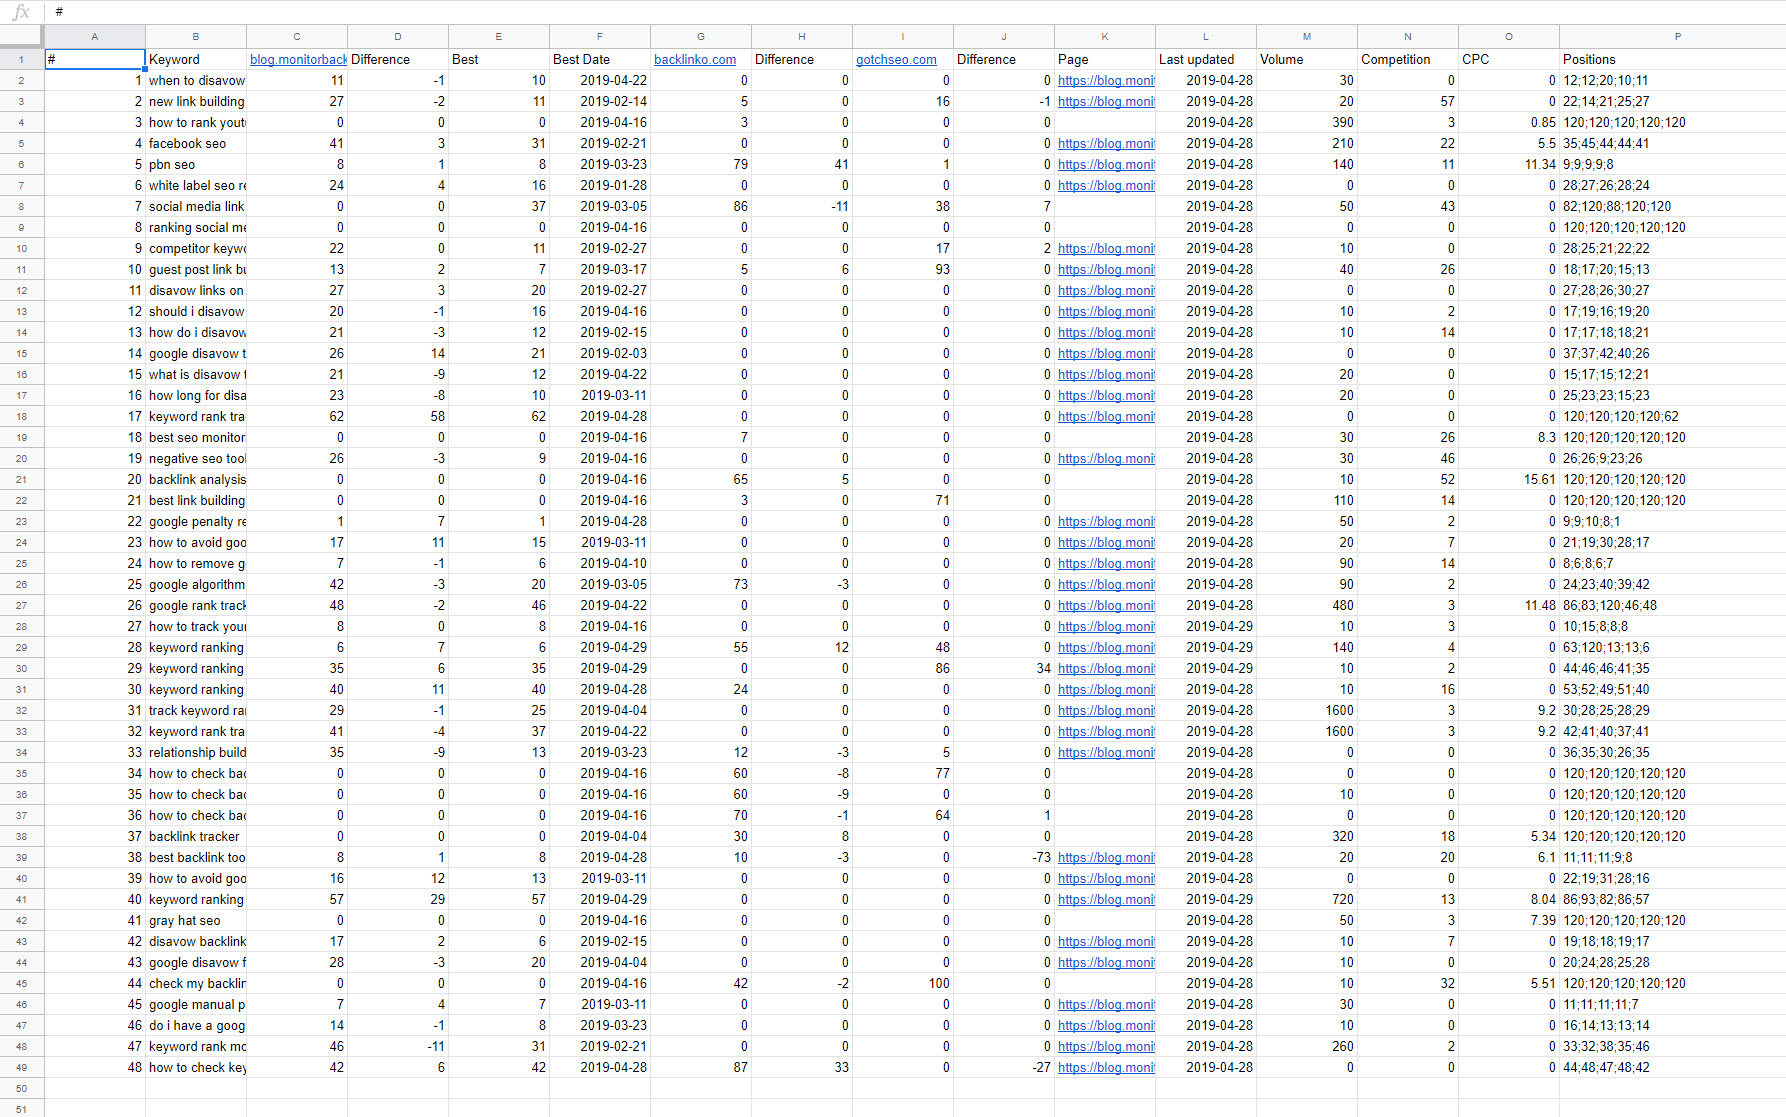Select the 'backlink tracker' keyword cell
Image resolution: width=1786 pixels, height=1117 pixels.
[196, 837]
